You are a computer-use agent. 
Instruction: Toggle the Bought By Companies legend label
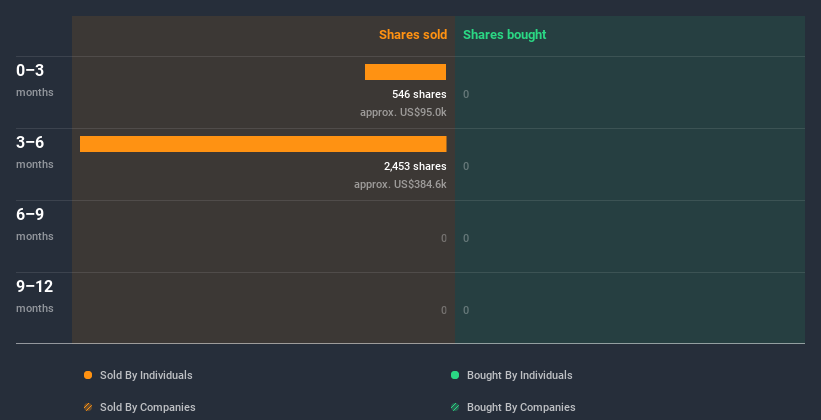[521, 407]
